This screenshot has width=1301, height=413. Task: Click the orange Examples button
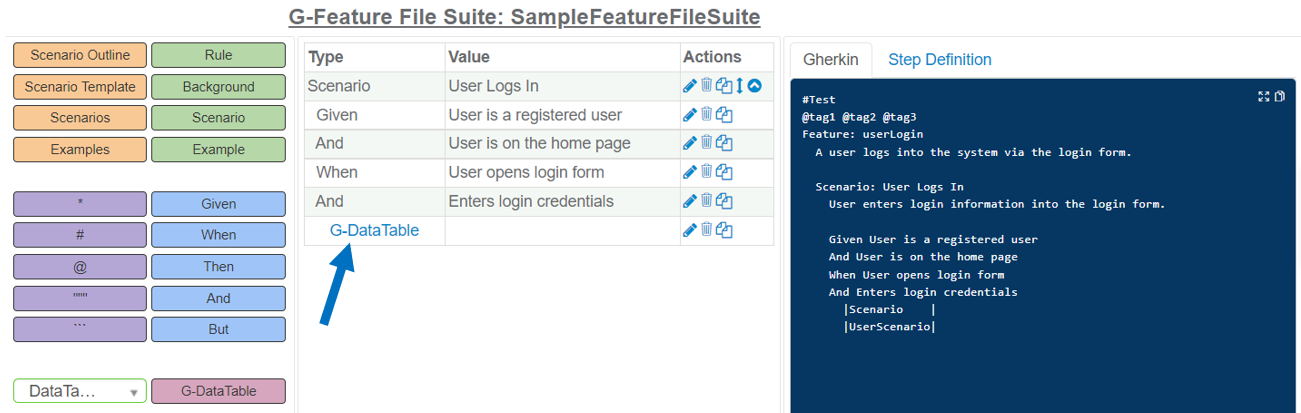[x=80, y=149]
